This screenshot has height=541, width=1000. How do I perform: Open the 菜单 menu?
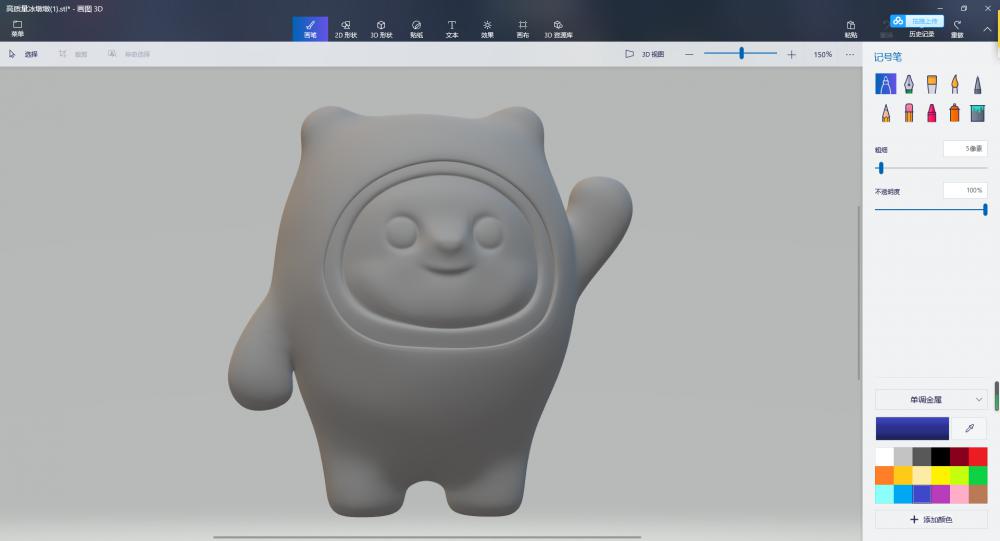pos(17,28)
